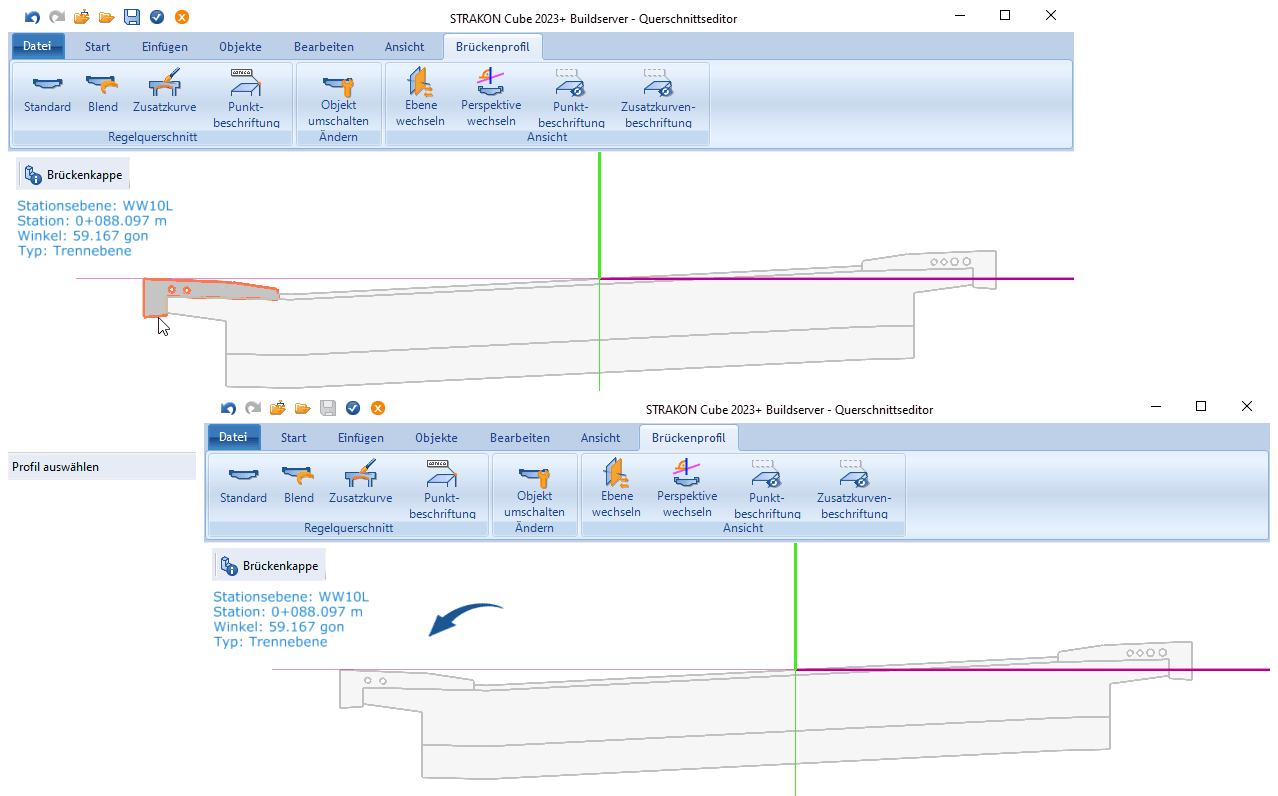Click the Undo icon in lower window title bar
The image size is (1278, 796).
pos(228,408)
